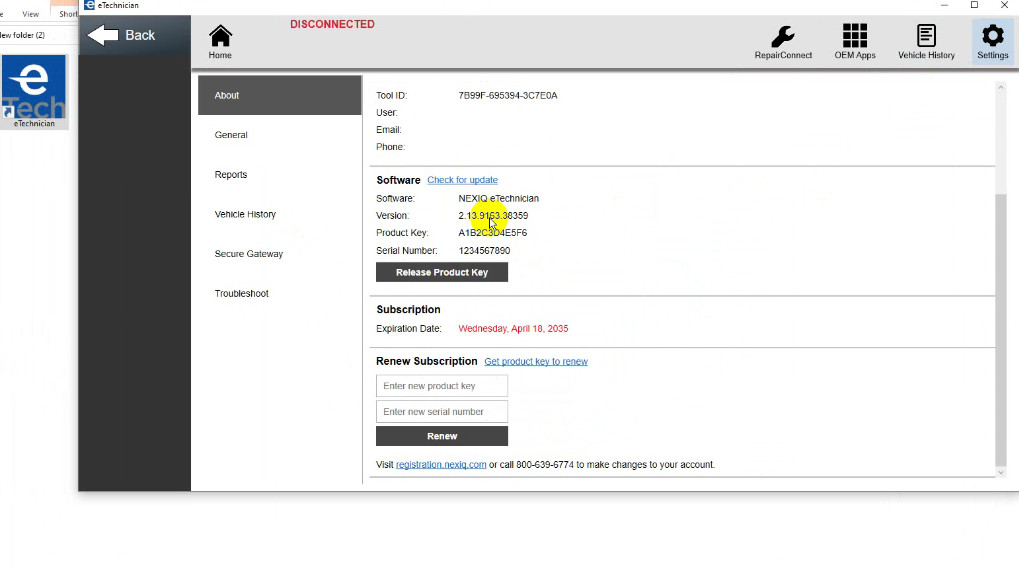Click the Tool ID value 7B99F-695394-3C7E0A
Viewport: 1019px width, 567px height.
pos(508,95)
